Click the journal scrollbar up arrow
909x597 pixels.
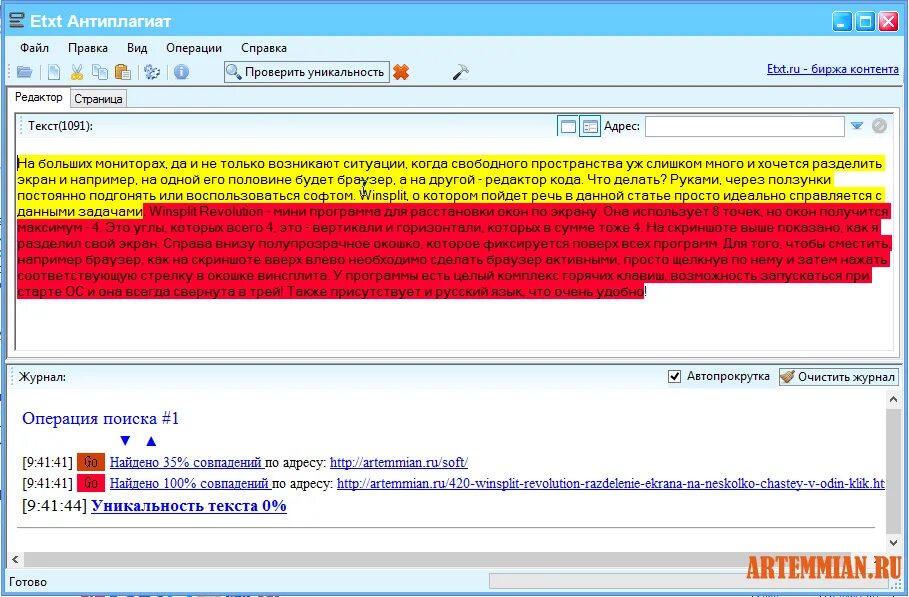pos(893,399)
